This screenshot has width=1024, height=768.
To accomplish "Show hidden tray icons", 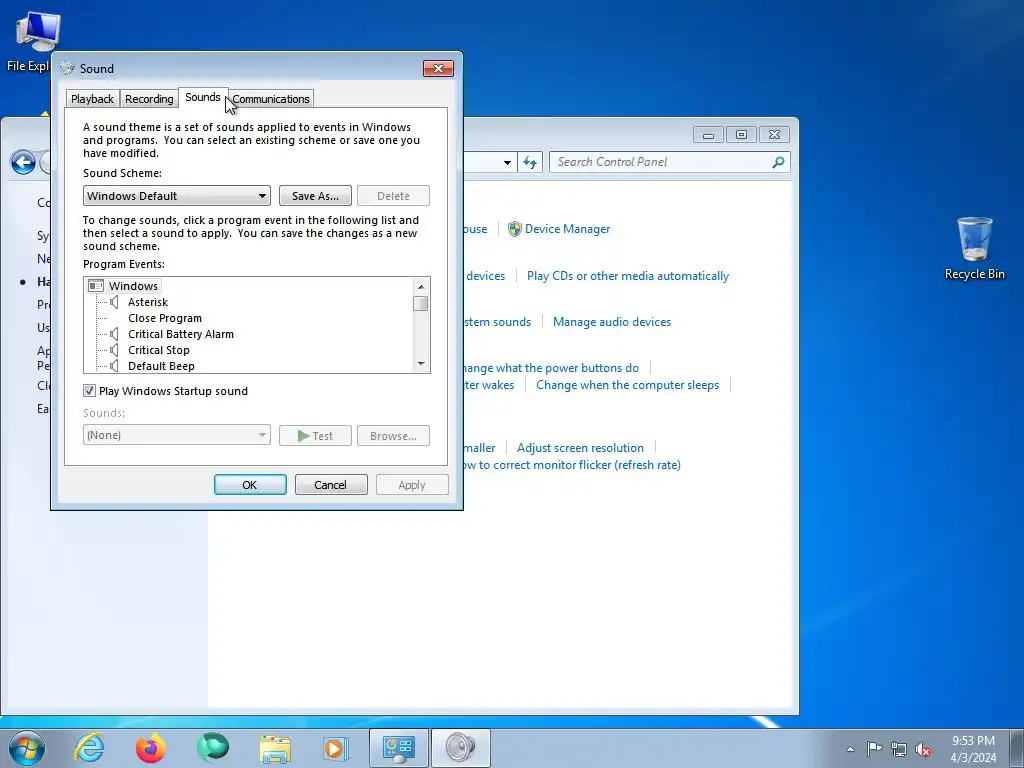I will (x=850, y=749).
